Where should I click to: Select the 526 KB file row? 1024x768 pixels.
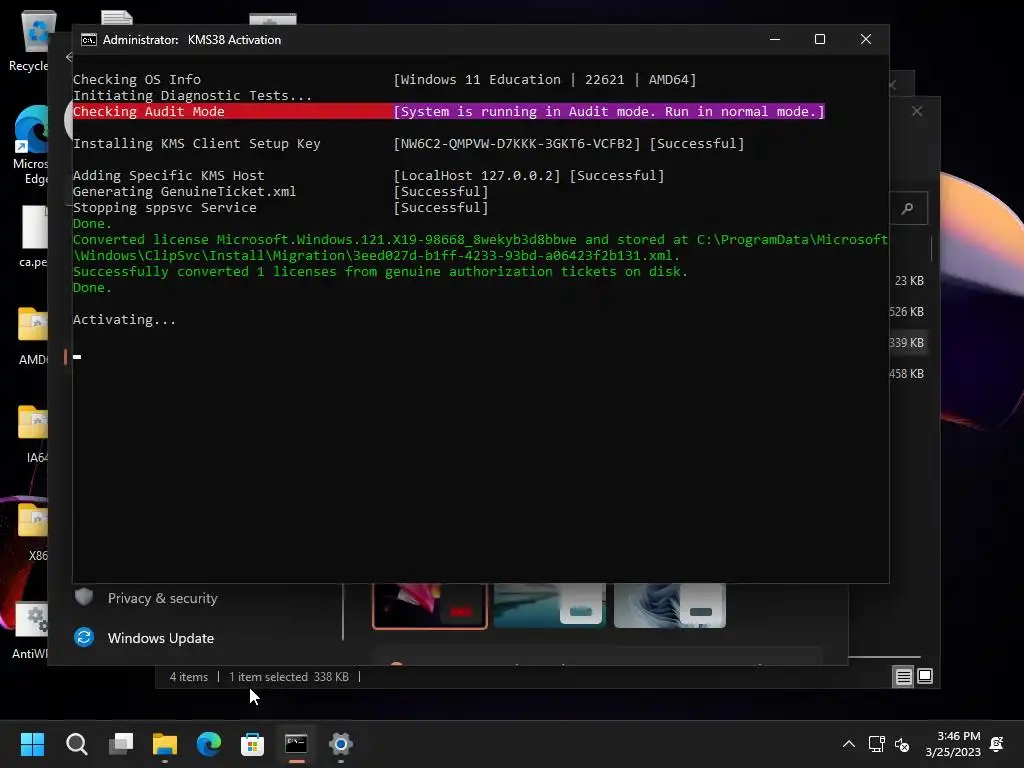[x=906, y=312]
